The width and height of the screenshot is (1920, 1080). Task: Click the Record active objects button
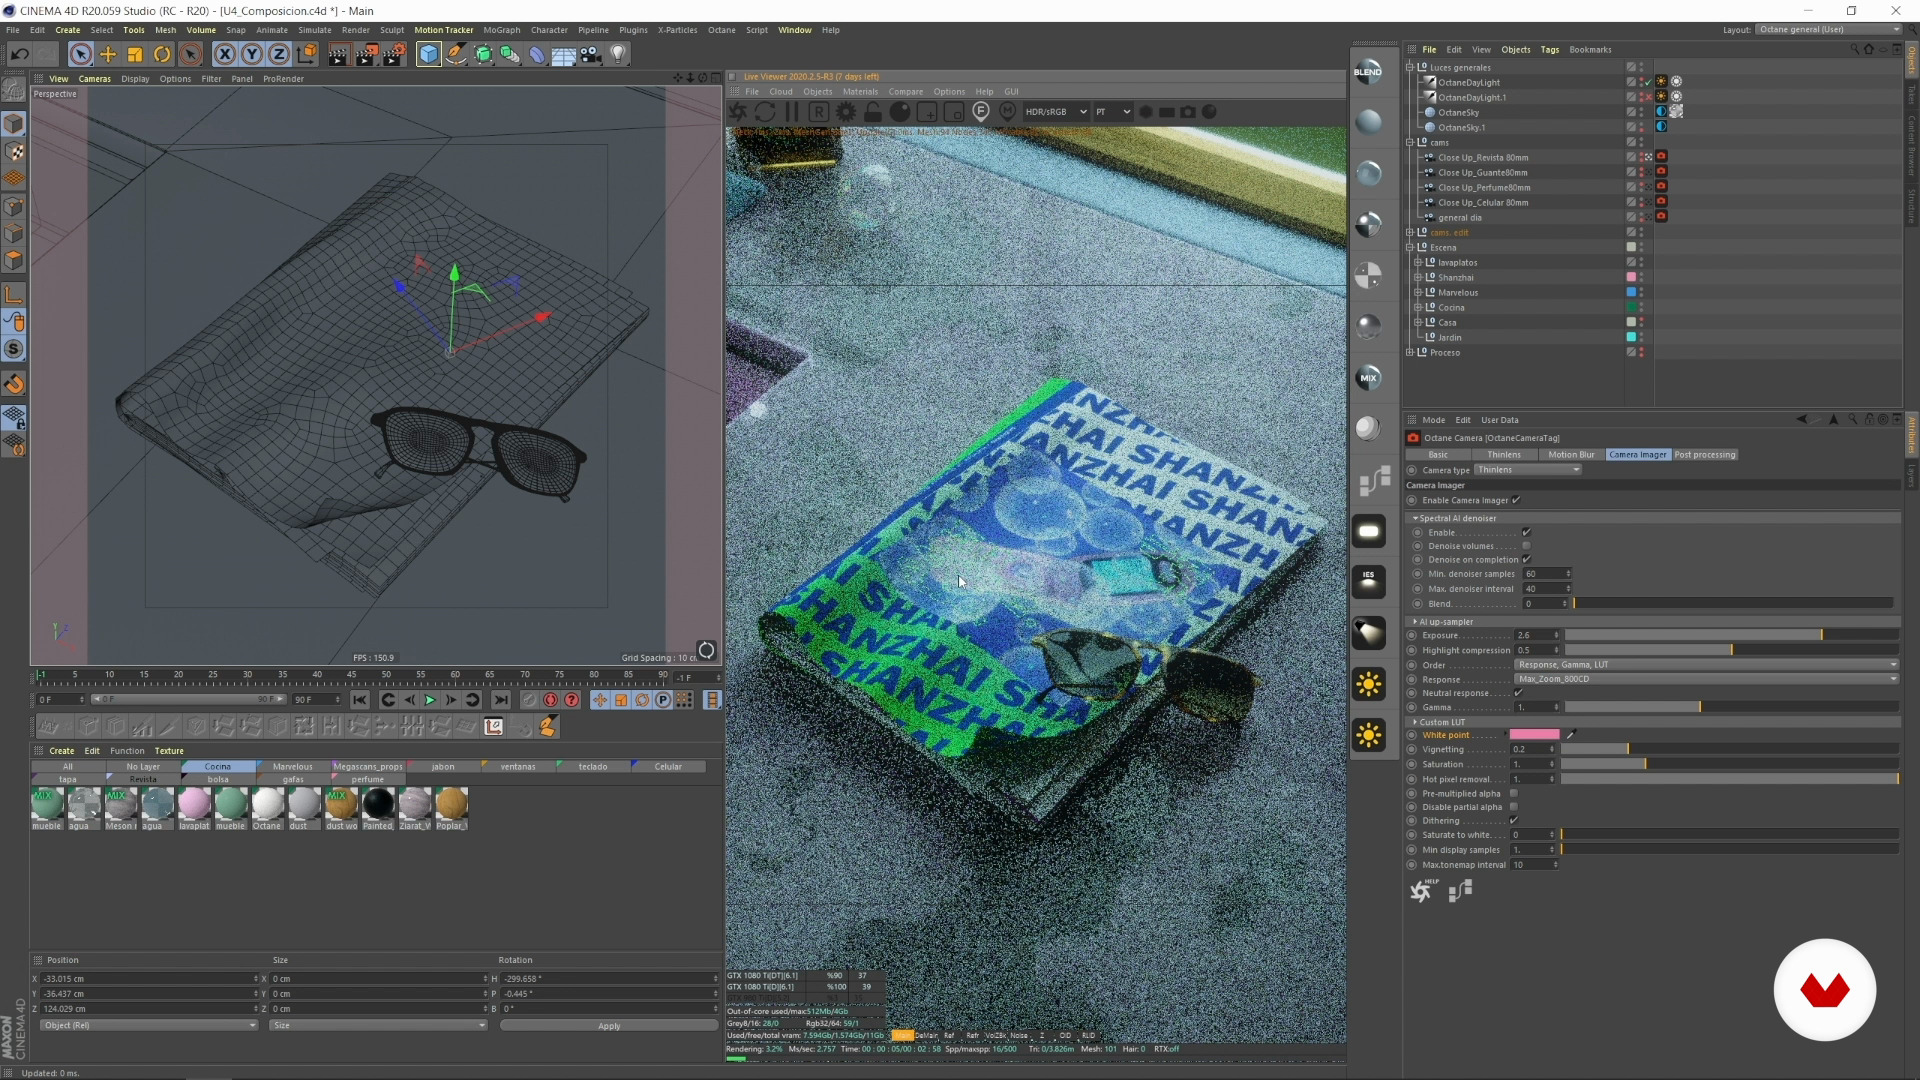(550, 700)
